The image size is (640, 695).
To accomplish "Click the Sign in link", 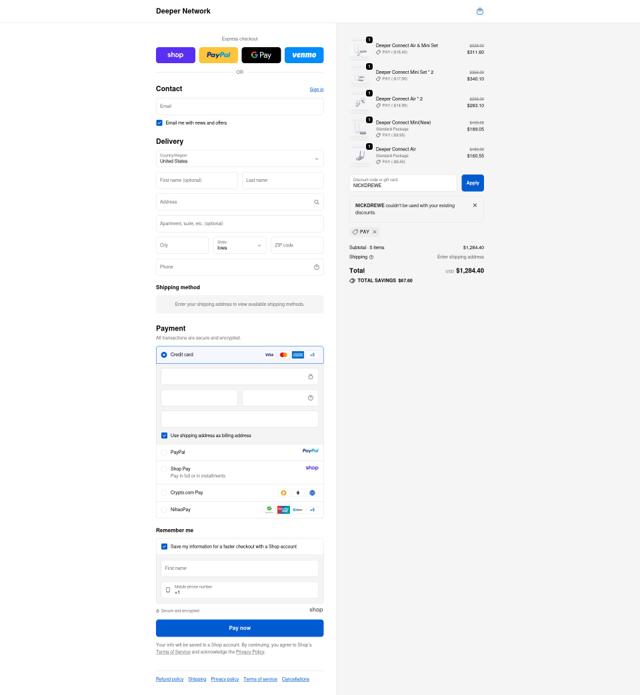I will coord(316,90).
